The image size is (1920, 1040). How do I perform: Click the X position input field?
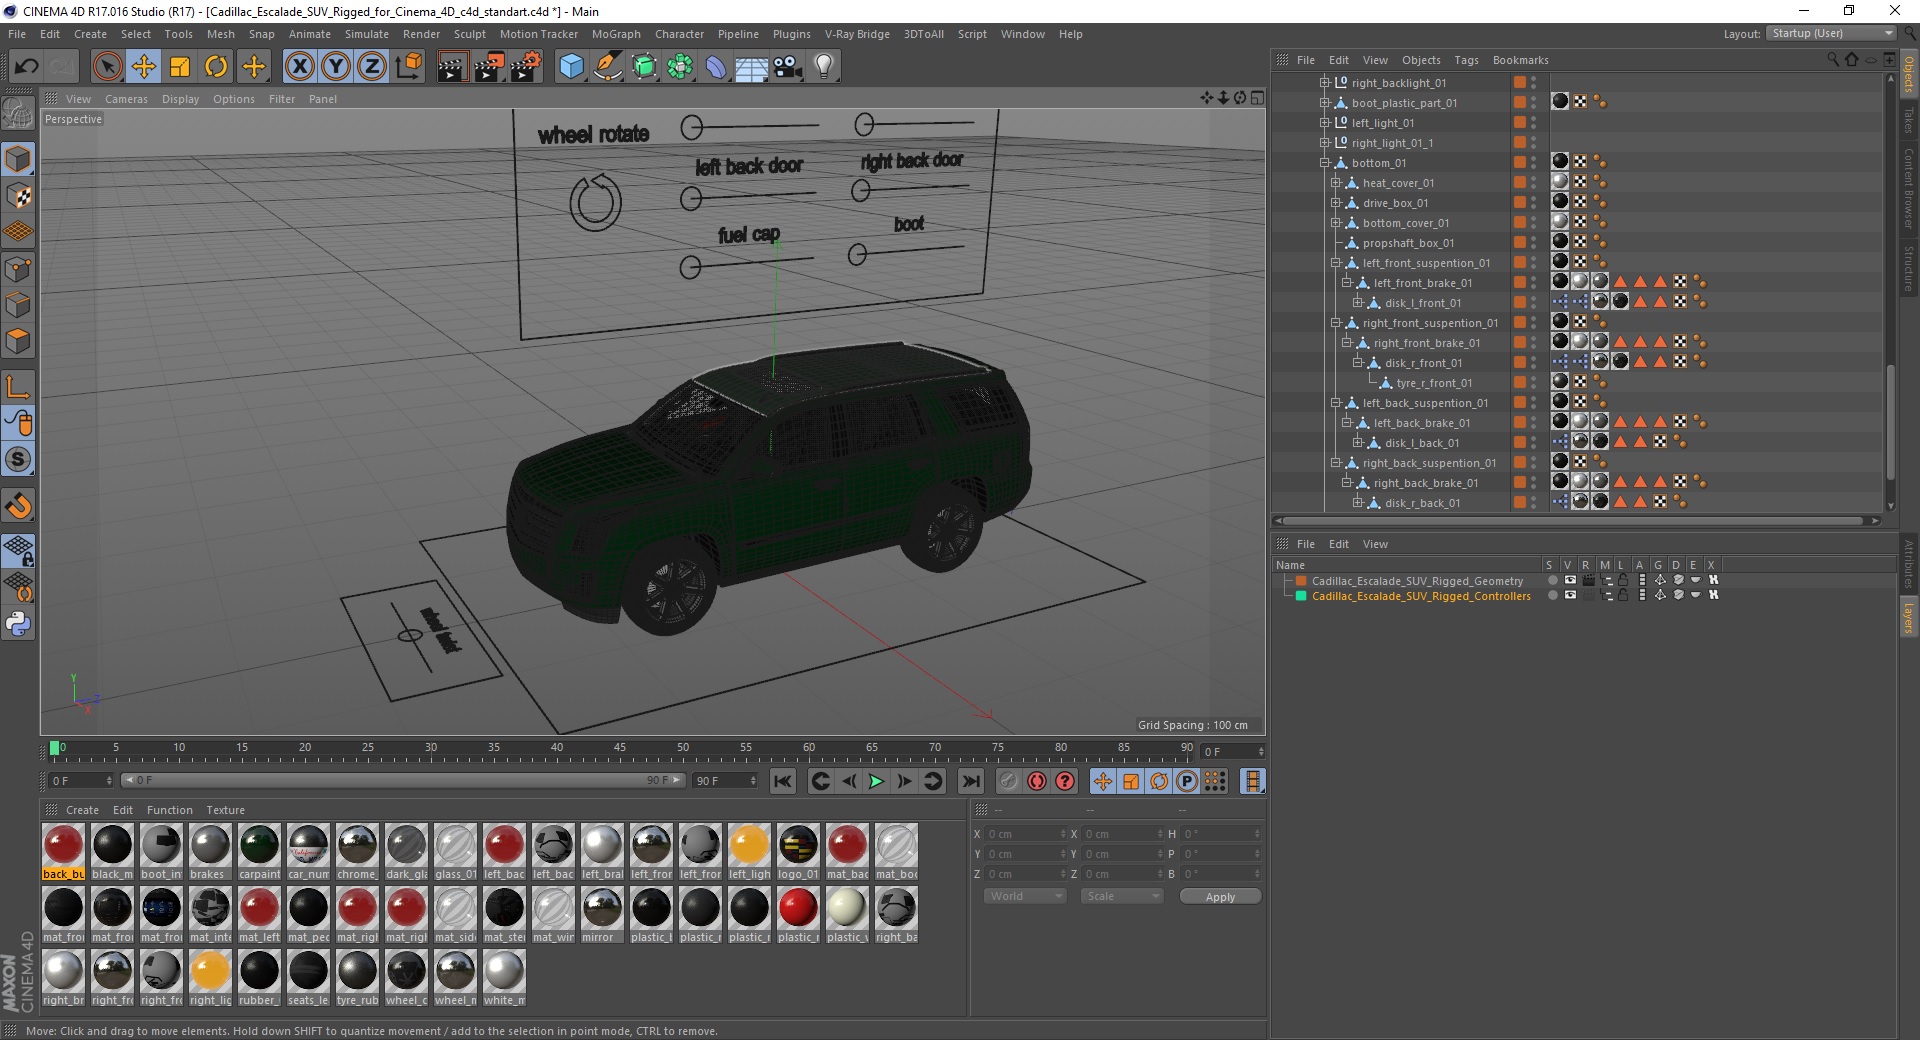pos(1027,834)
